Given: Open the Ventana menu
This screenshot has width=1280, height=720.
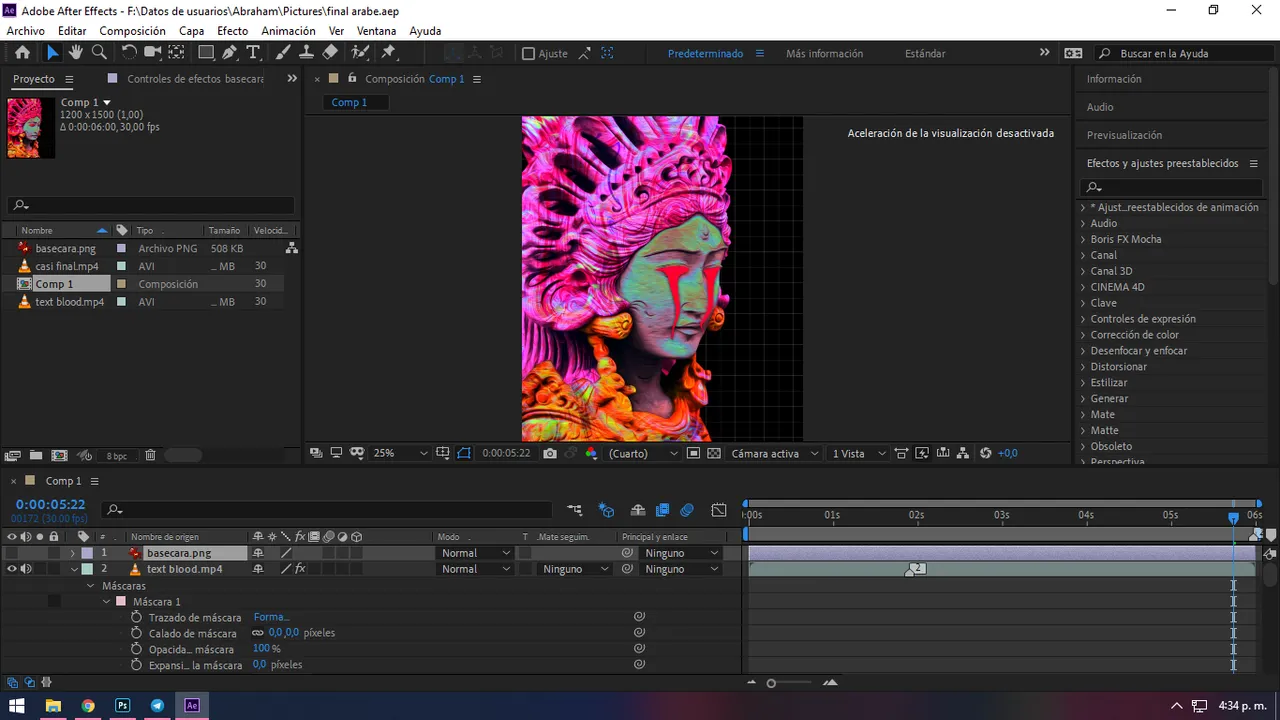Looking at the screenshot, I should 376,31.
